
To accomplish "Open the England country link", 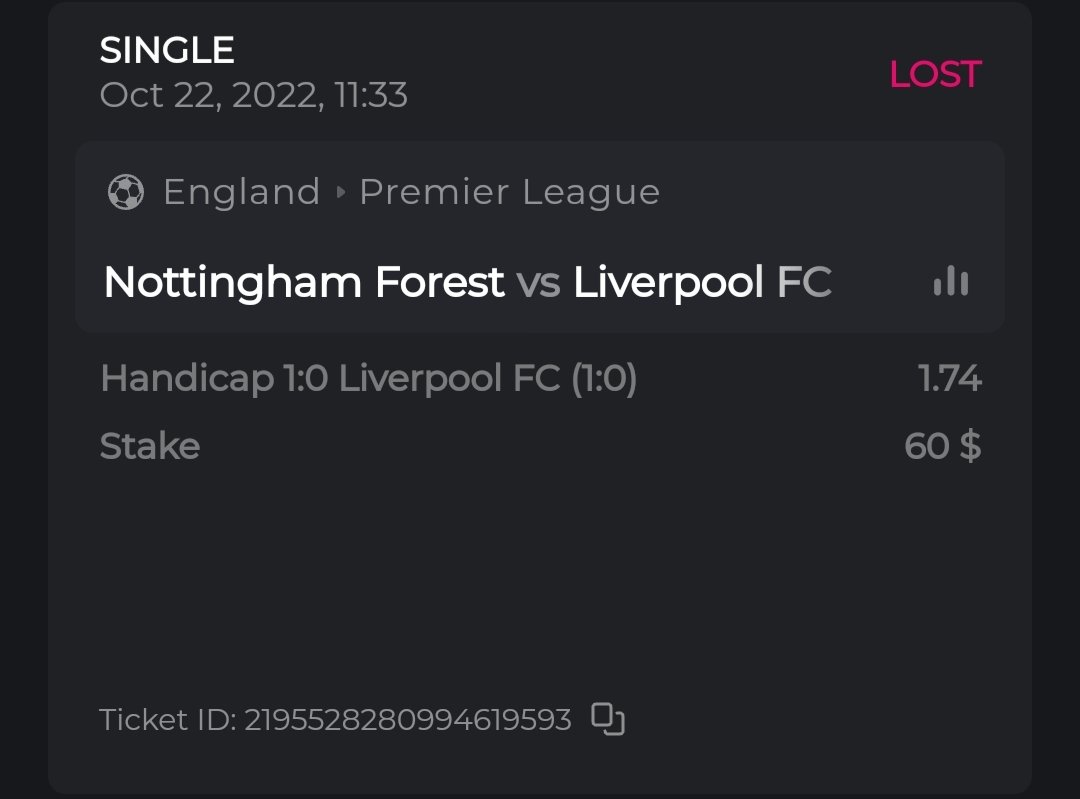I will 241,192.
